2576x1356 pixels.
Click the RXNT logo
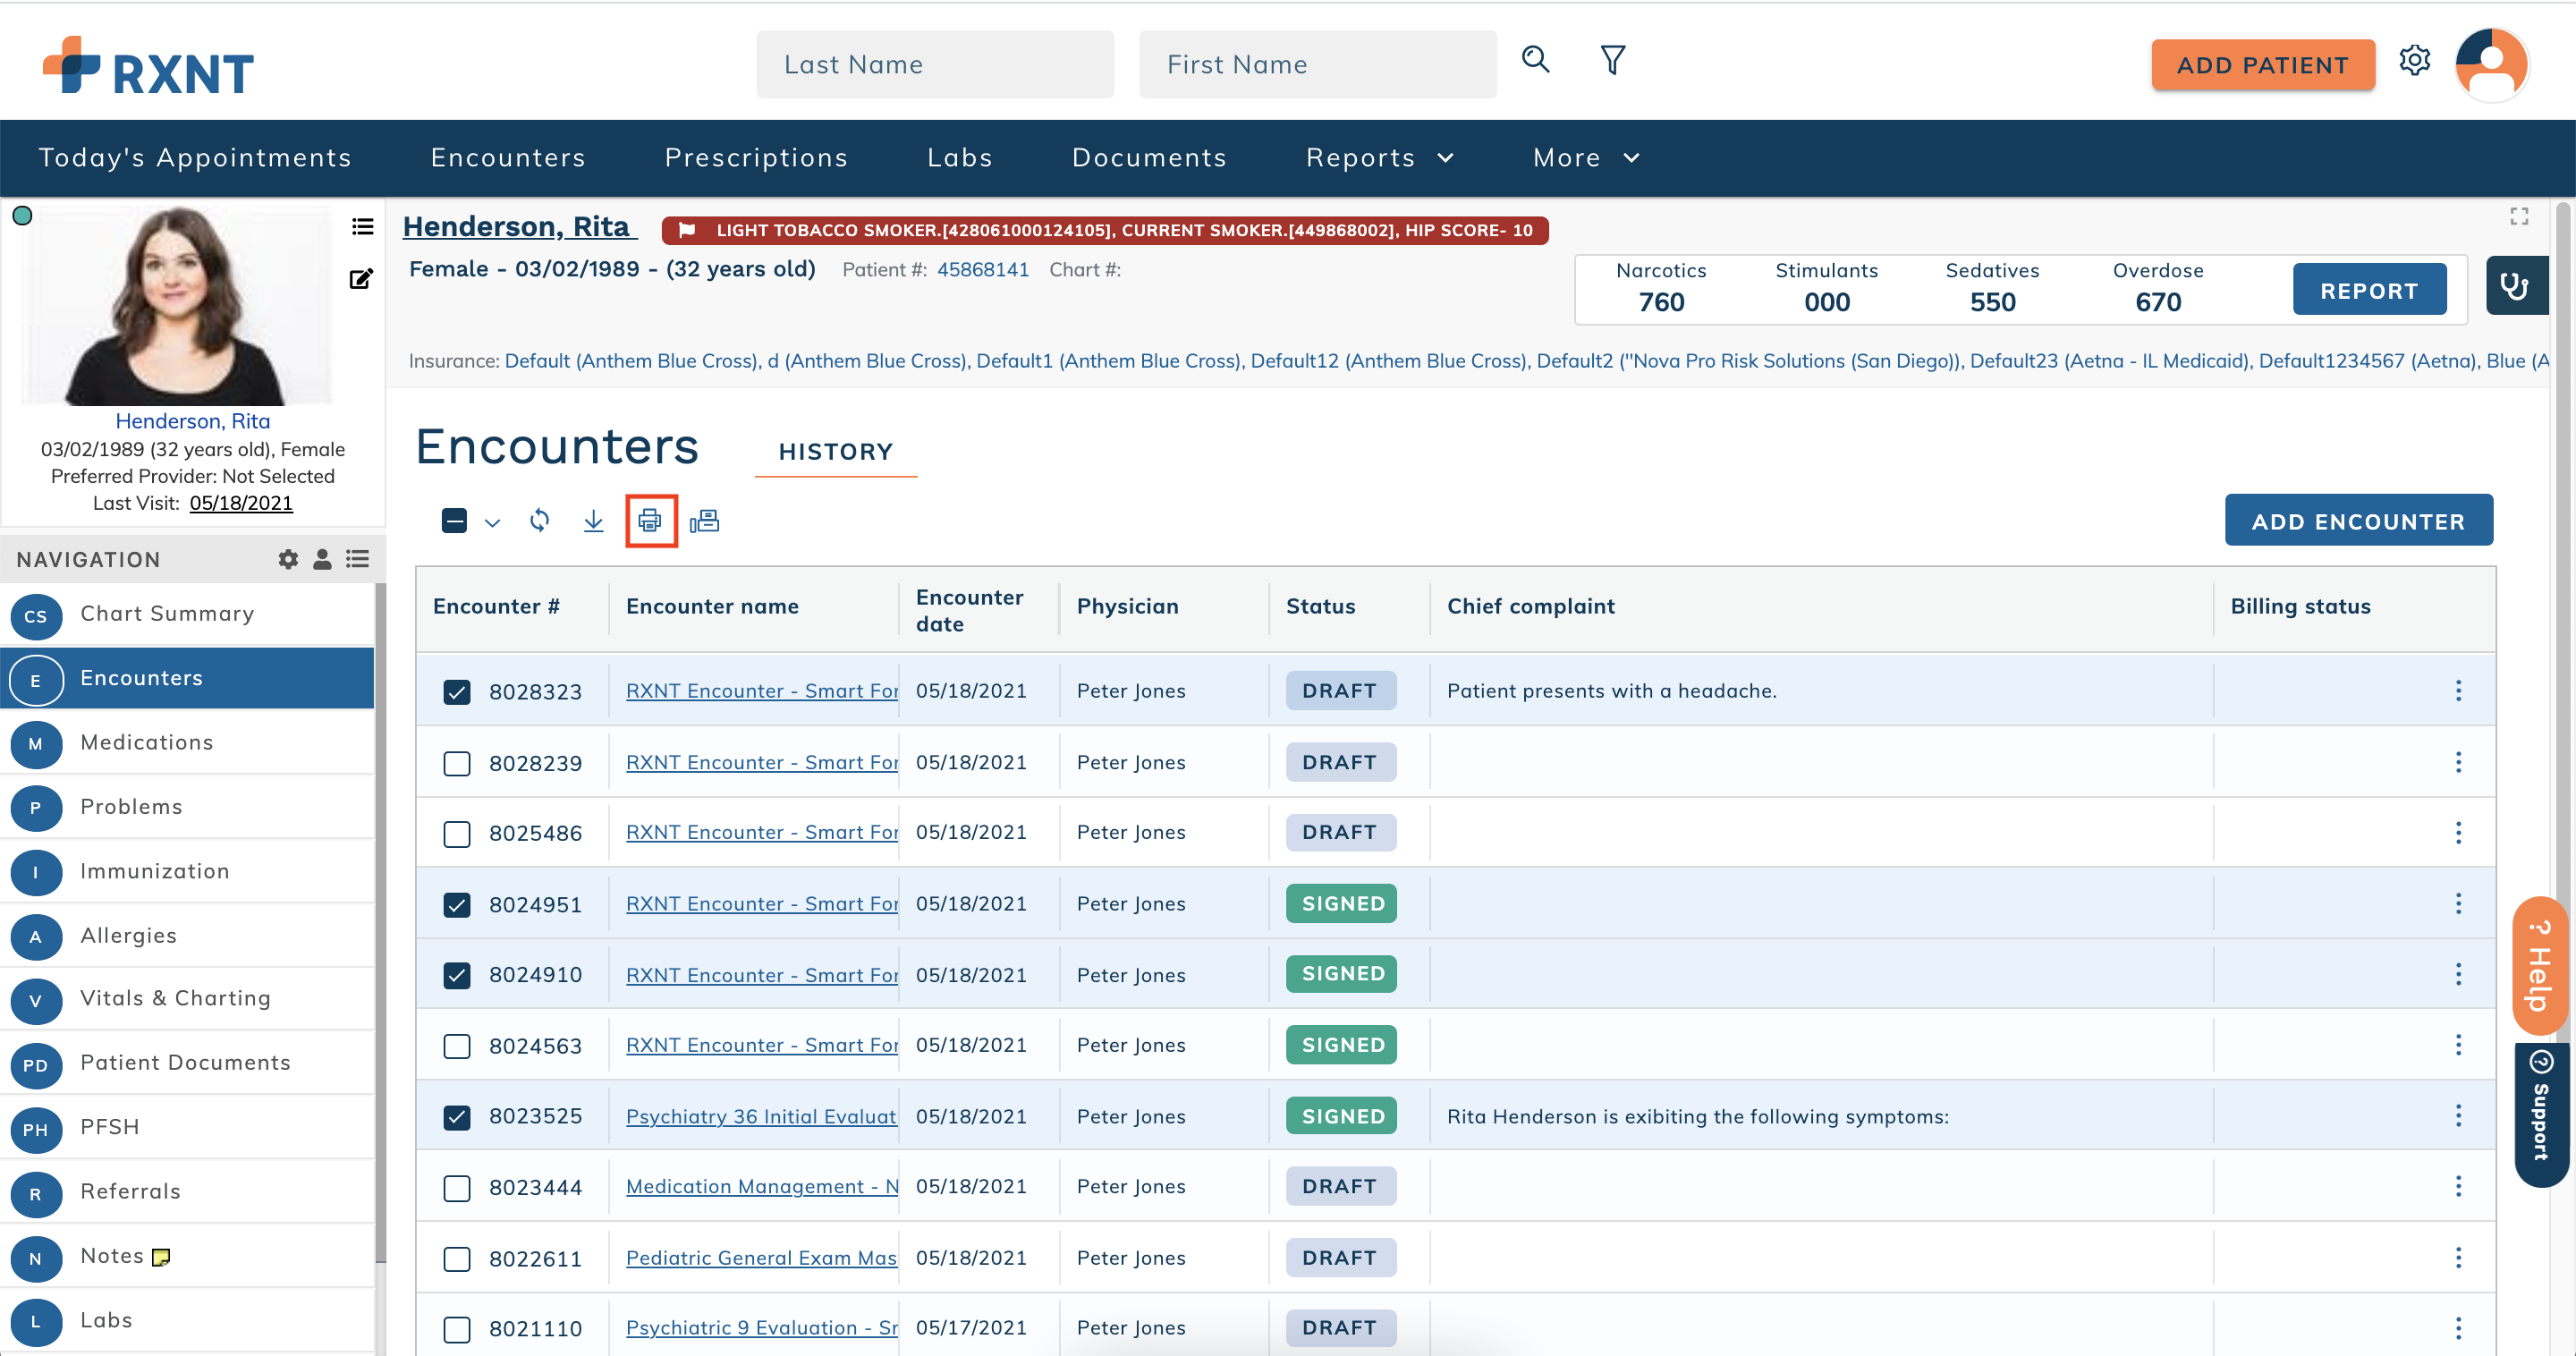pyautogui.click(x=148, y=66)
